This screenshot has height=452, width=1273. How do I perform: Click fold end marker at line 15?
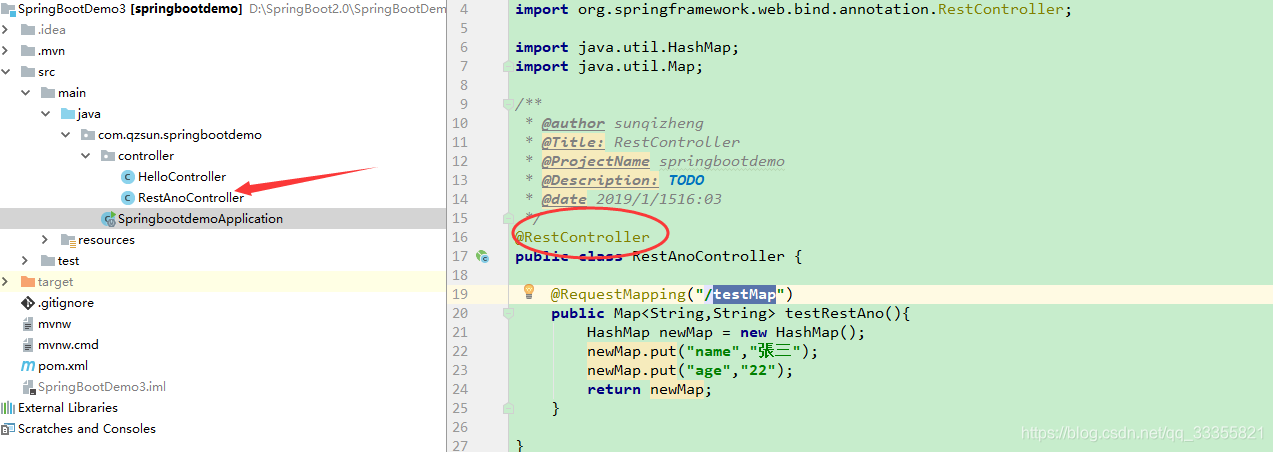[507, 217]
